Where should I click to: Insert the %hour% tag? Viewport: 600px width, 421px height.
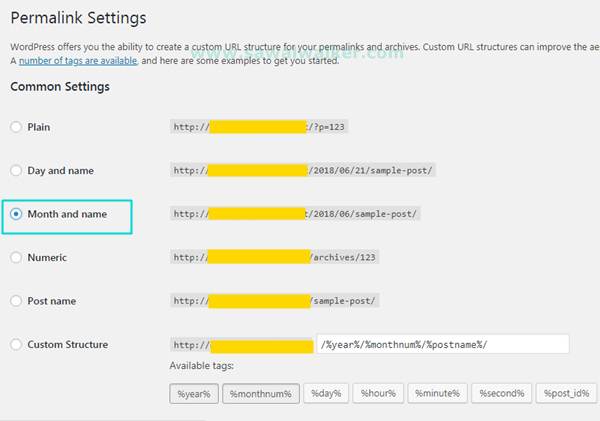coord(378,393)
